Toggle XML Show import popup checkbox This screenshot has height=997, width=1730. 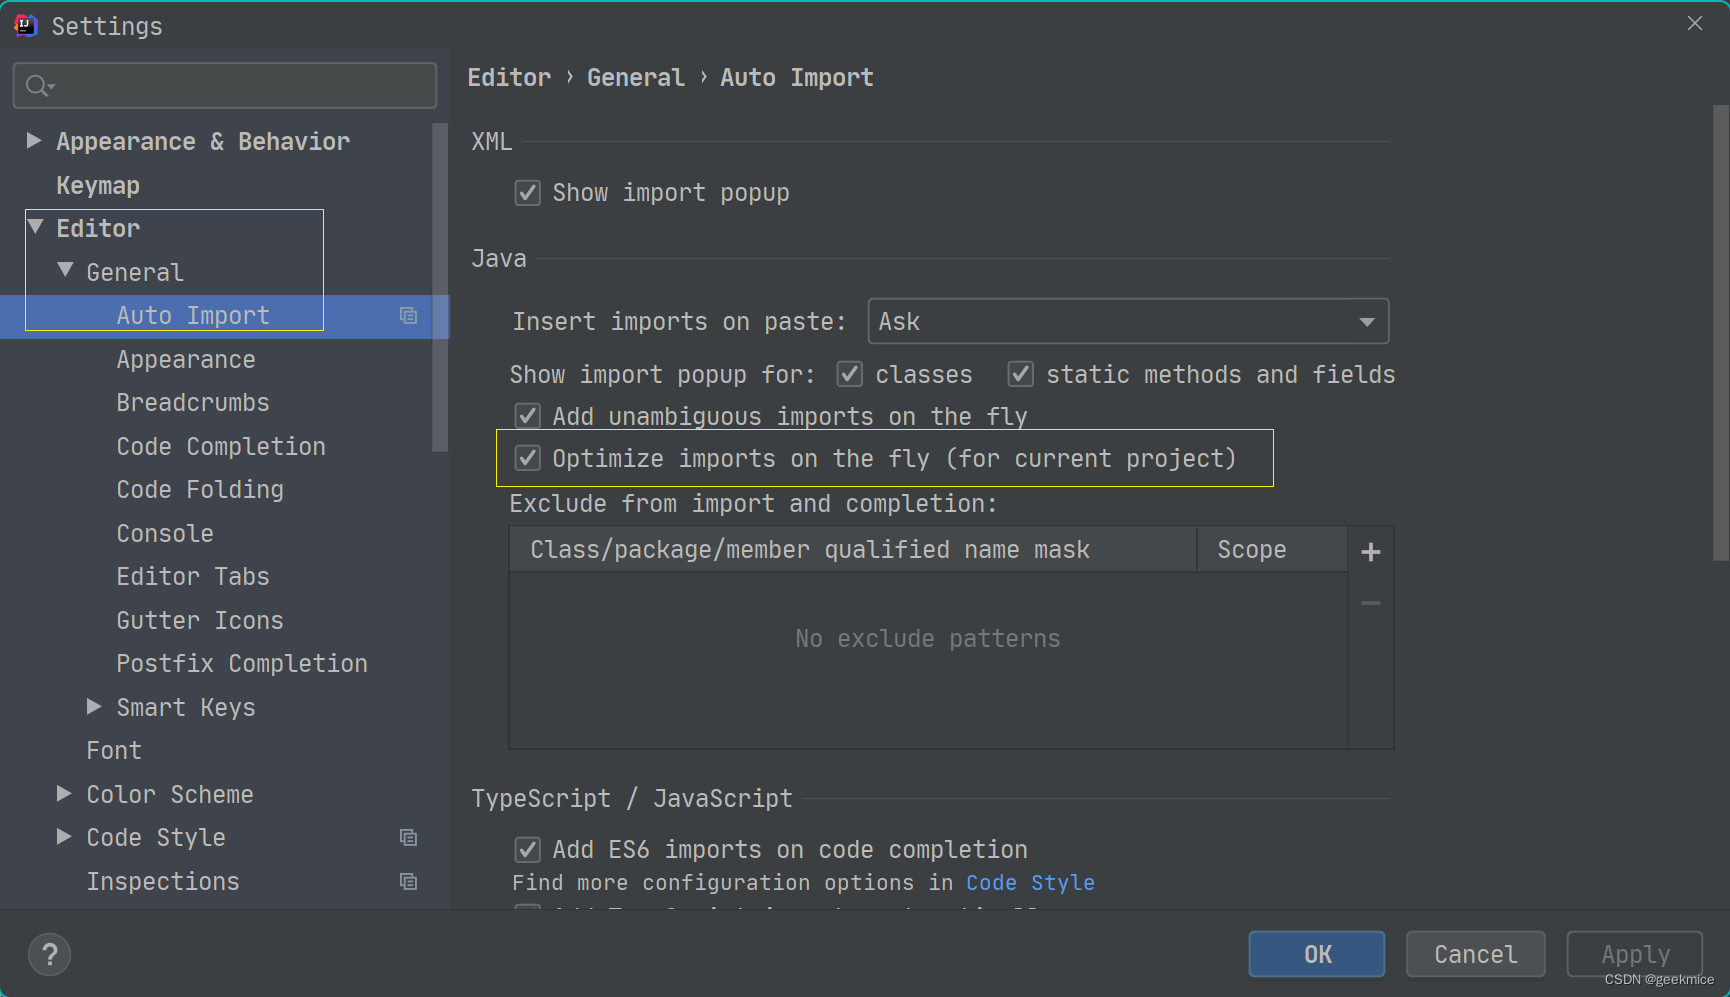(527, 193)
